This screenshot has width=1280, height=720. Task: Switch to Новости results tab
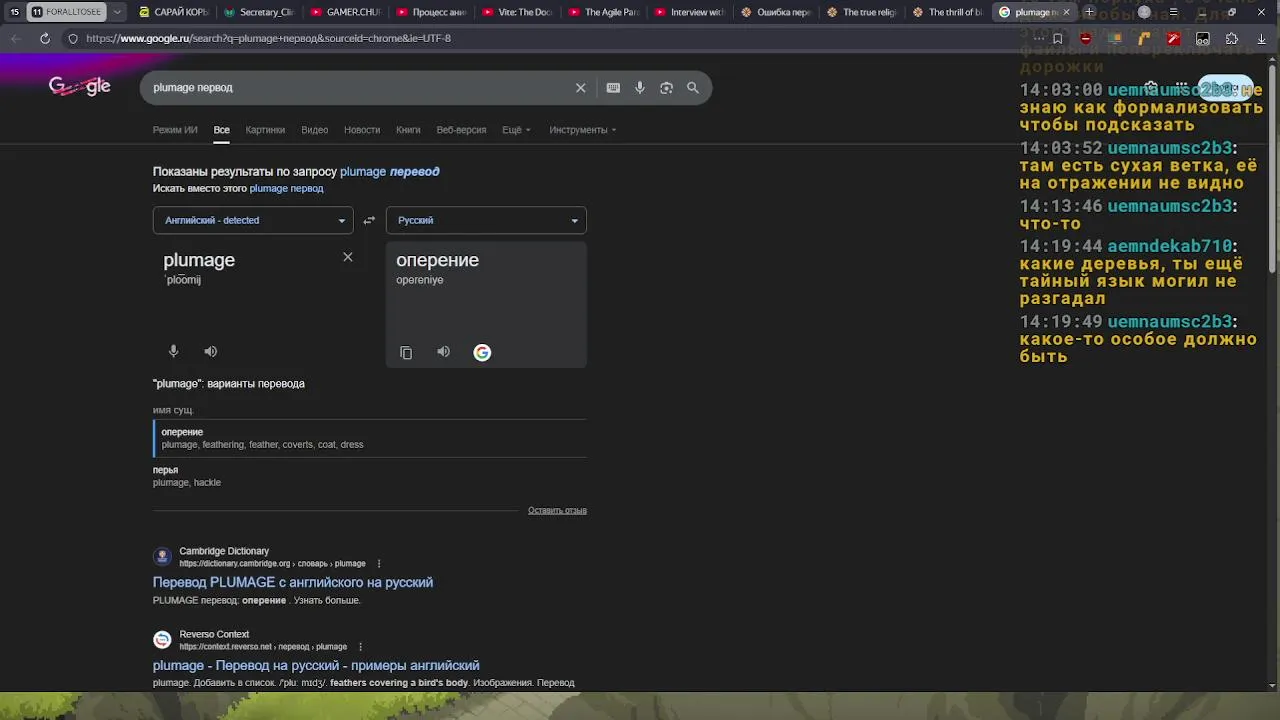tap(362, 130)
